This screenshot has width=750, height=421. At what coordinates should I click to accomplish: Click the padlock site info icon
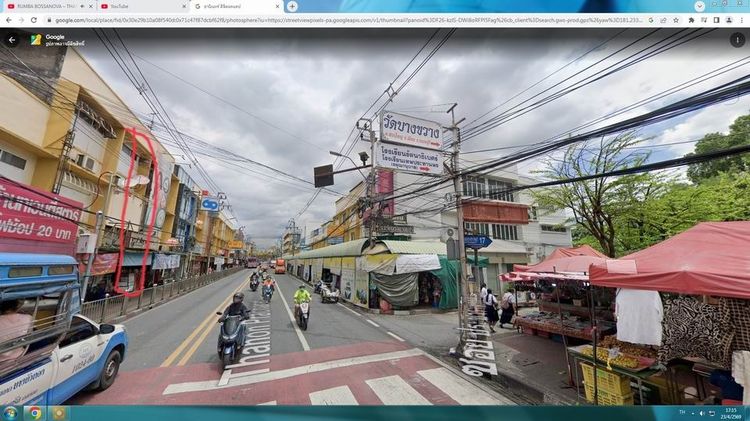49,20
